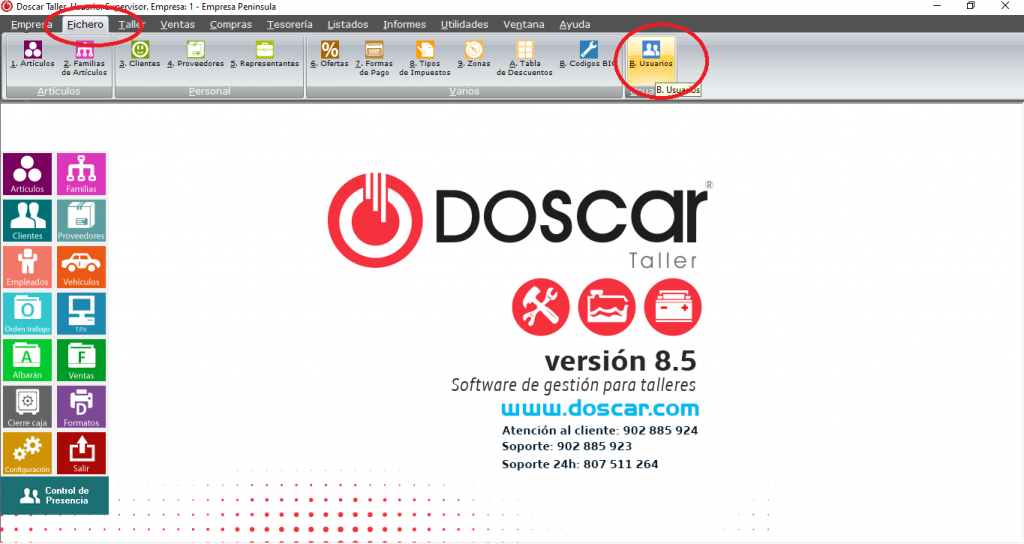Click the Soporte 24h phone number
This screenshot has height=544, width=1024.
point(621,464)
